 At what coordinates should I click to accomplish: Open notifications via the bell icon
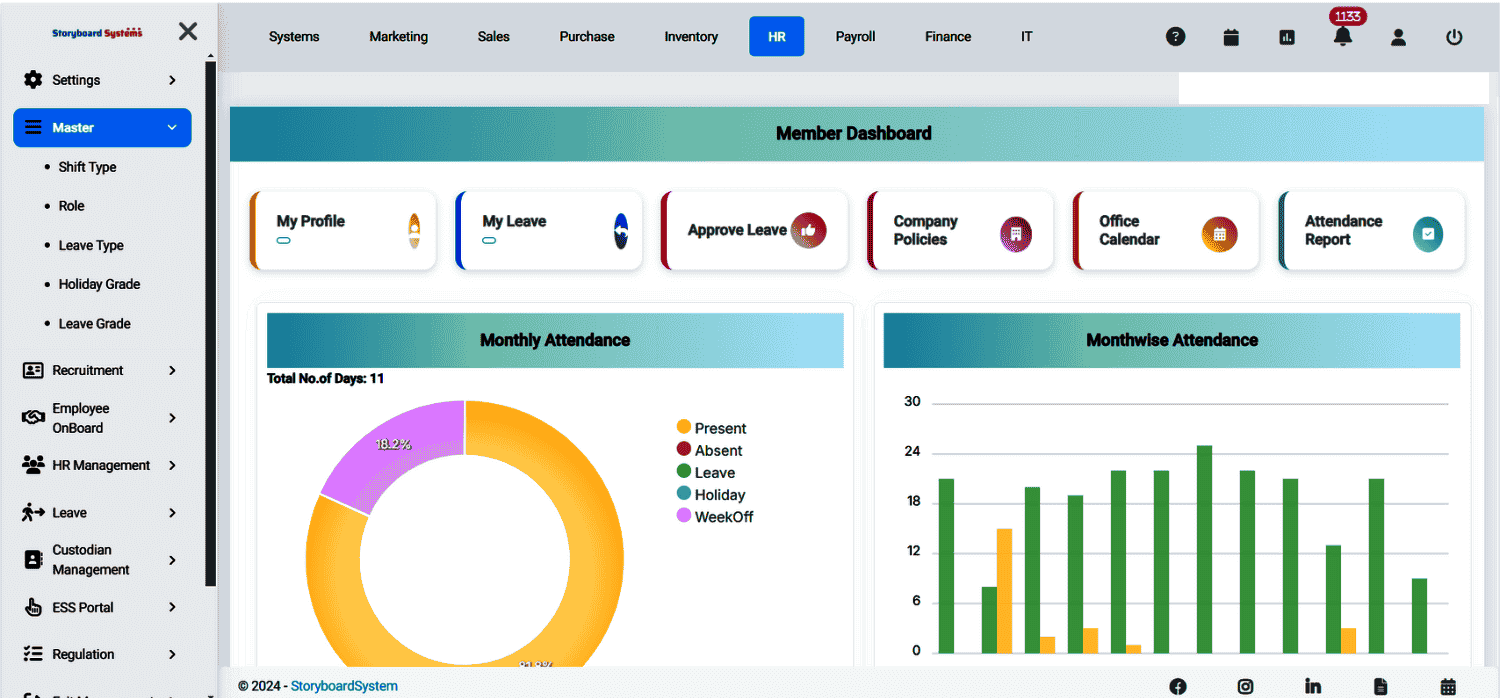tap(1343, 37)
